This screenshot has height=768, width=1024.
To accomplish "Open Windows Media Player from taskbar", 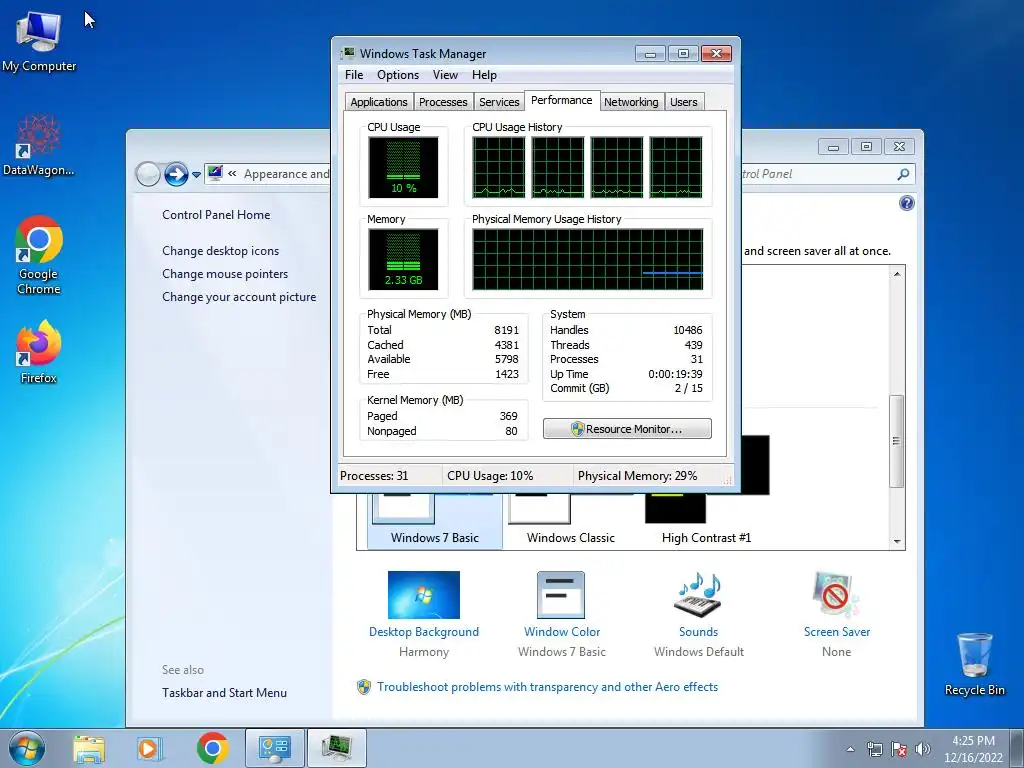I will 150,748.
